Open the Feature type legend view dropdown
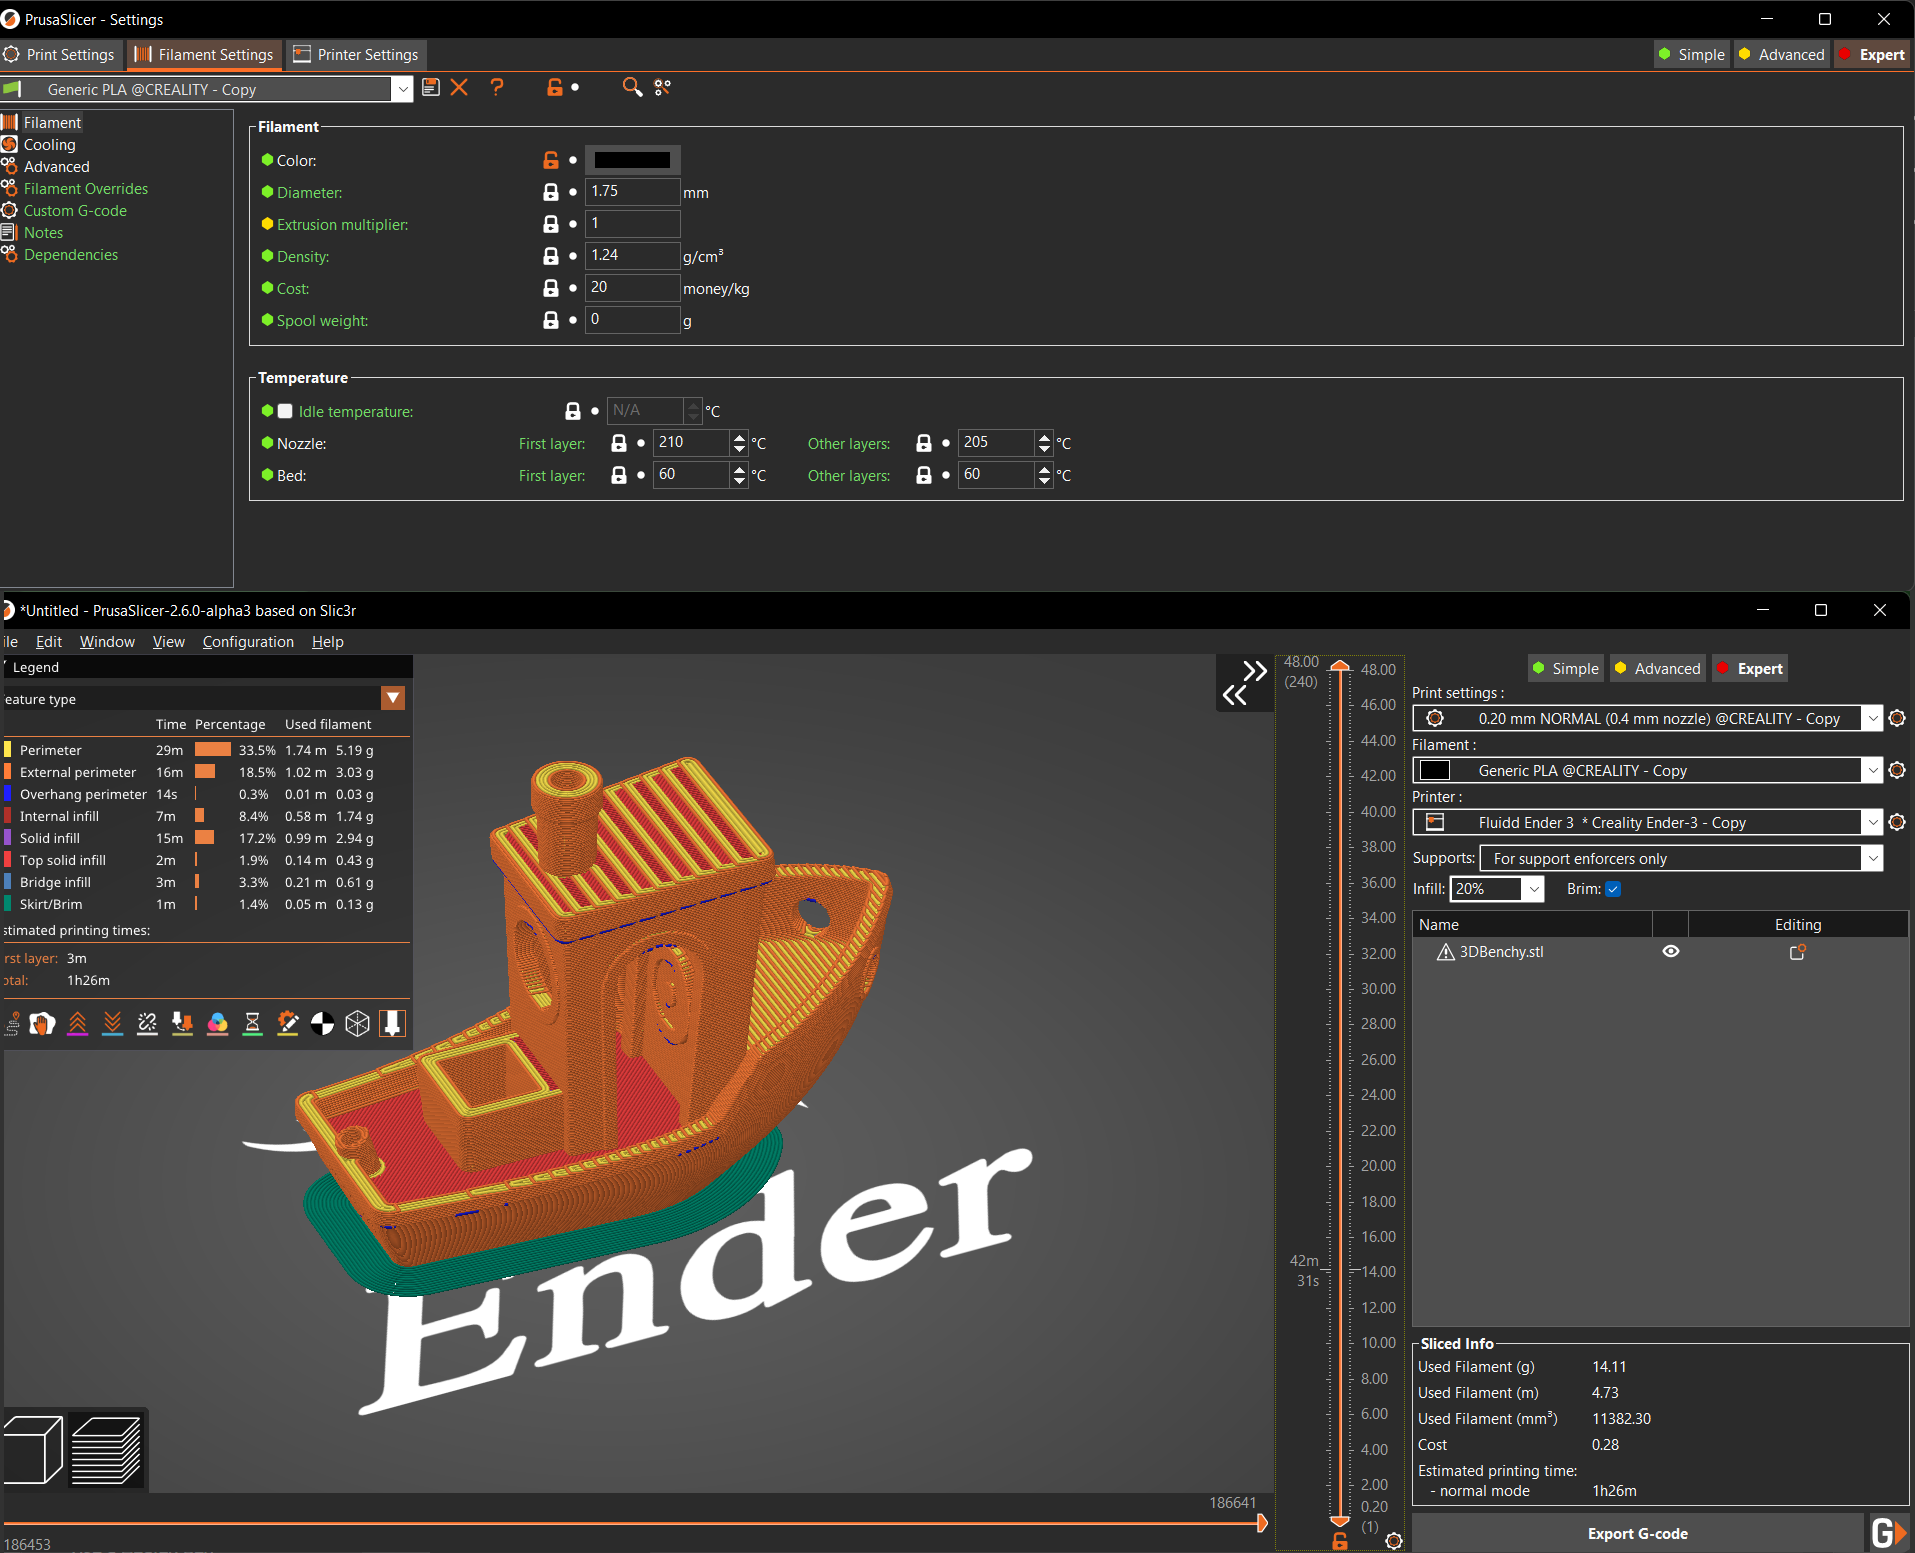1915x1553 pixels. (x=393, y=698)
